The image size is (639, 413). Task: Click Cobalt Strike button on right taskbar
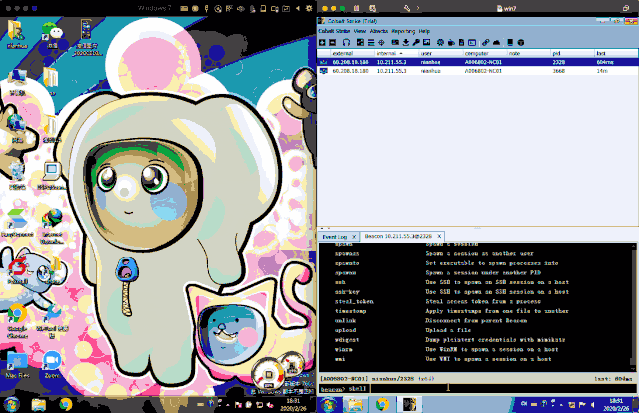coord(409,404)
